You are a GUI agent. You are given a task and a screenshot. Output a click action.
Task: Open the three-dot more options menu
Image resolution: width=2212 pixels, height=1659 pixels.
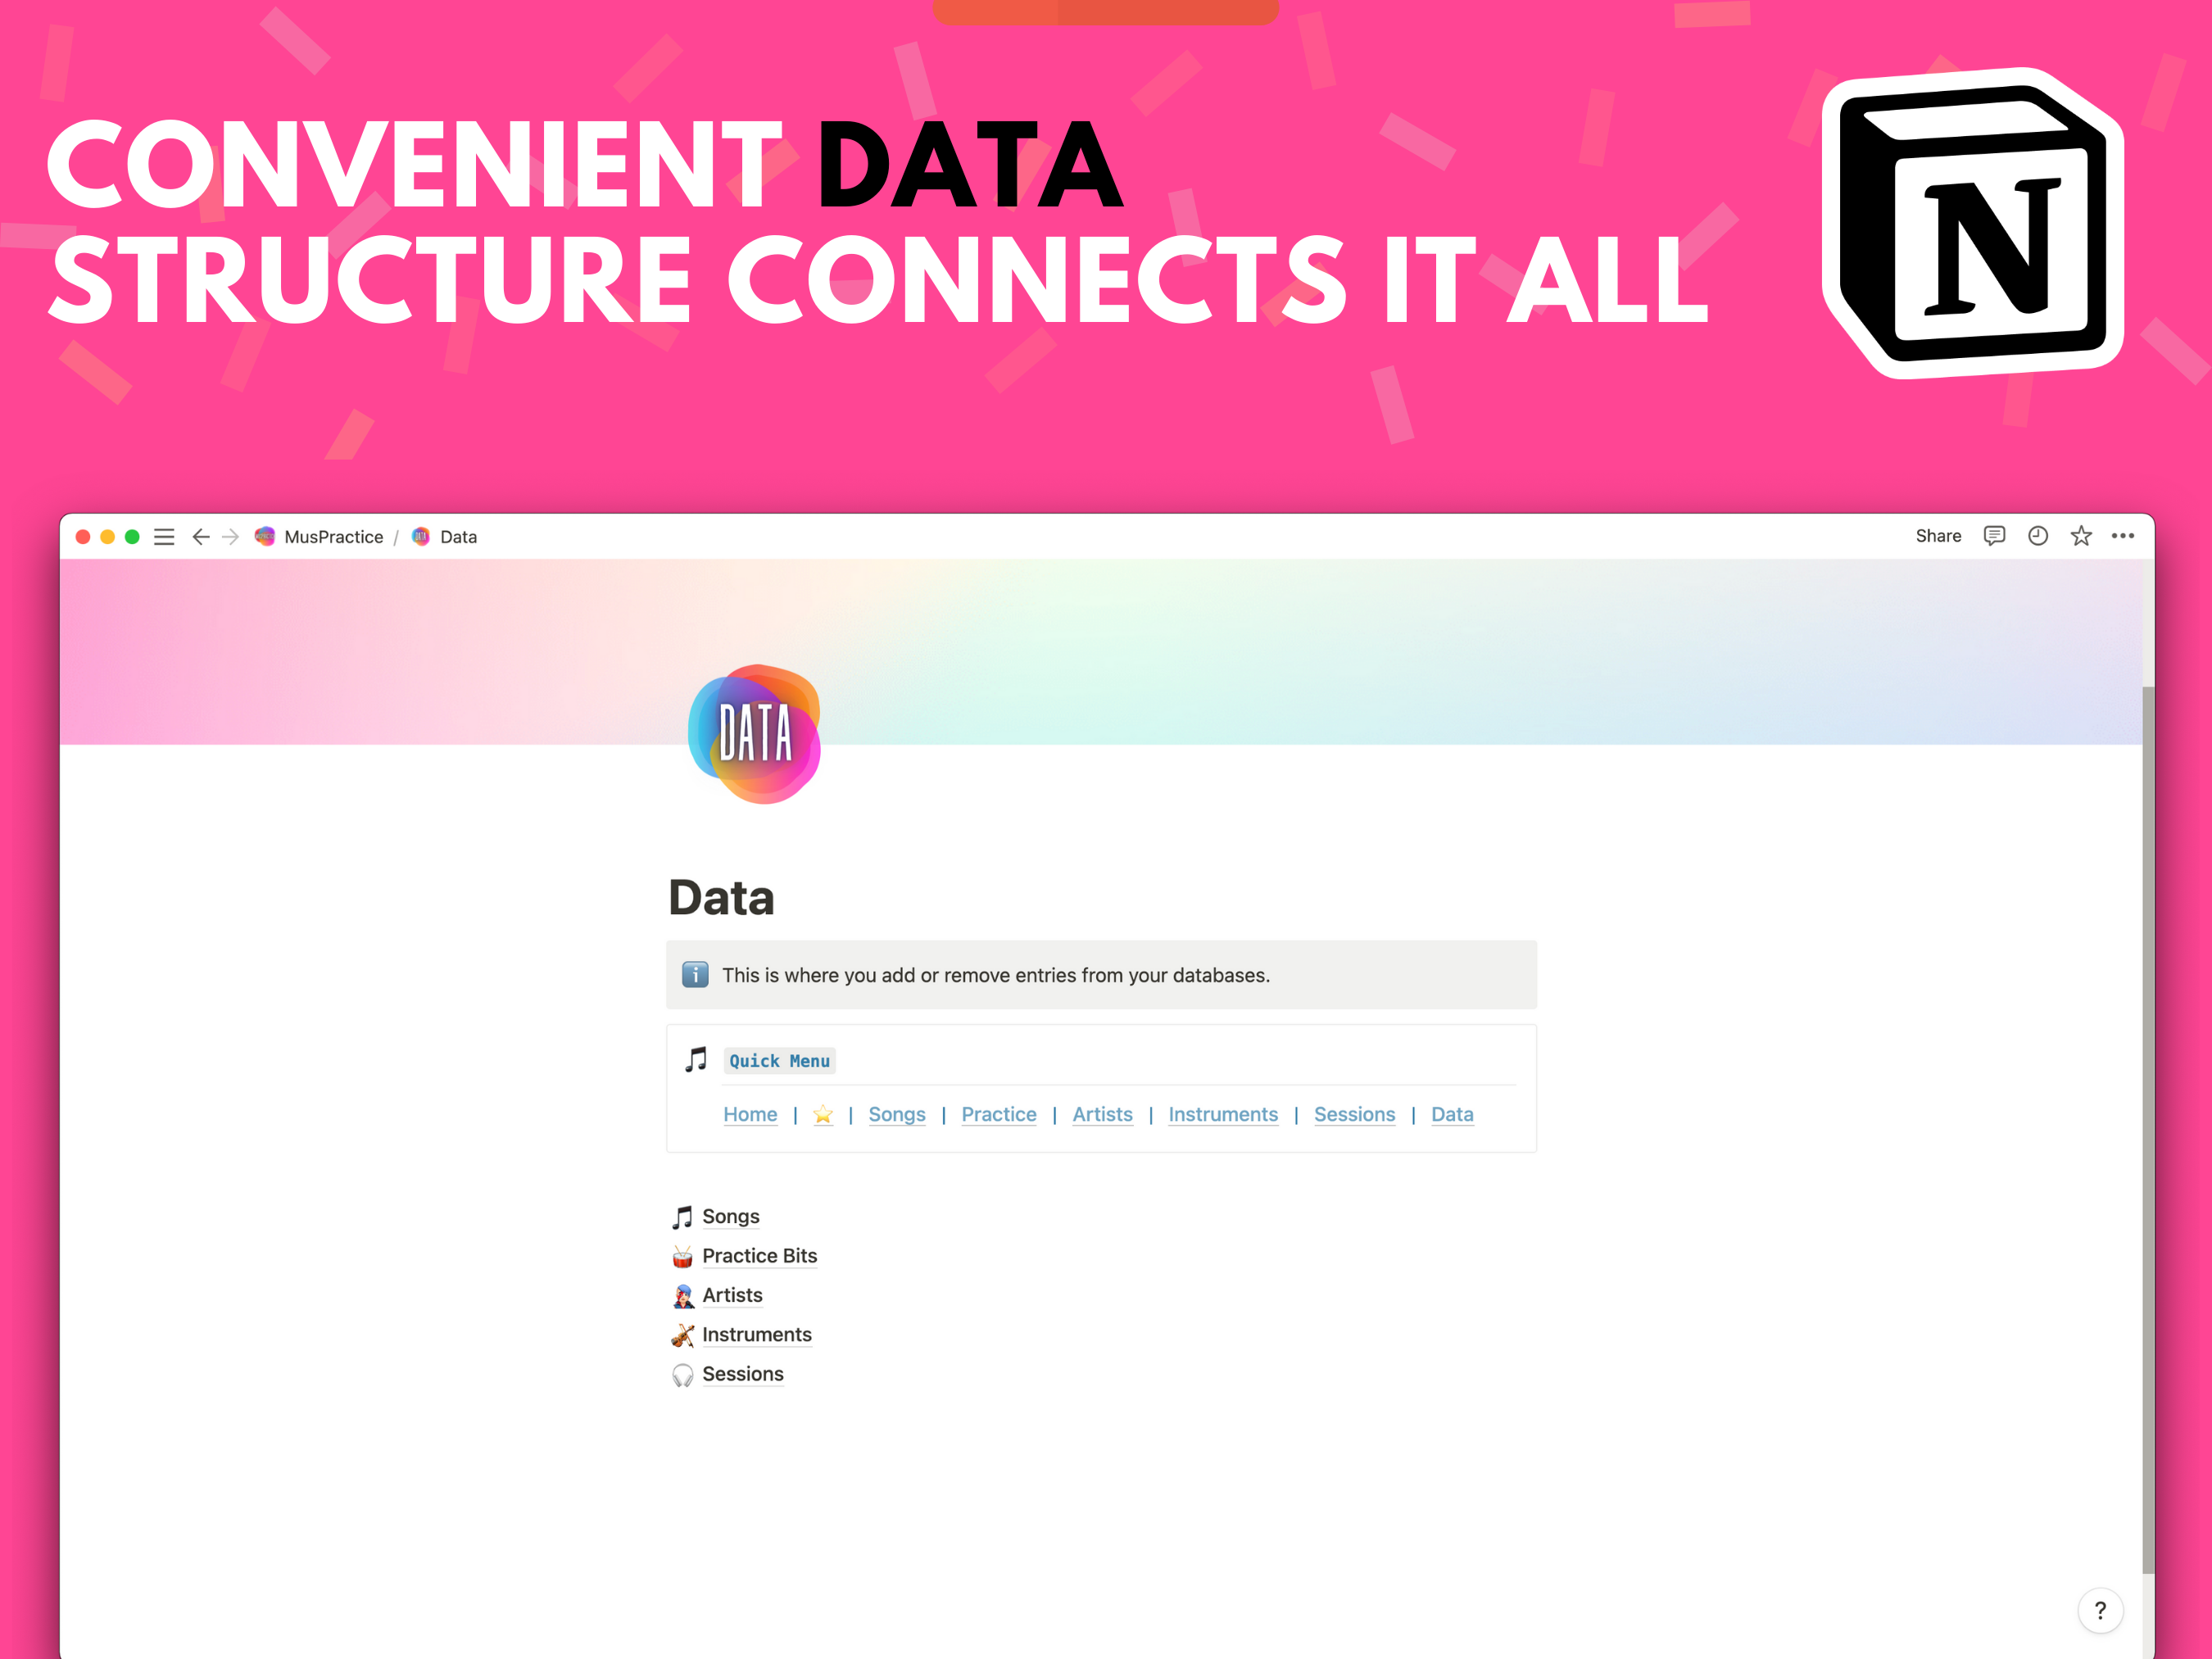click(x=2122, y=536)
